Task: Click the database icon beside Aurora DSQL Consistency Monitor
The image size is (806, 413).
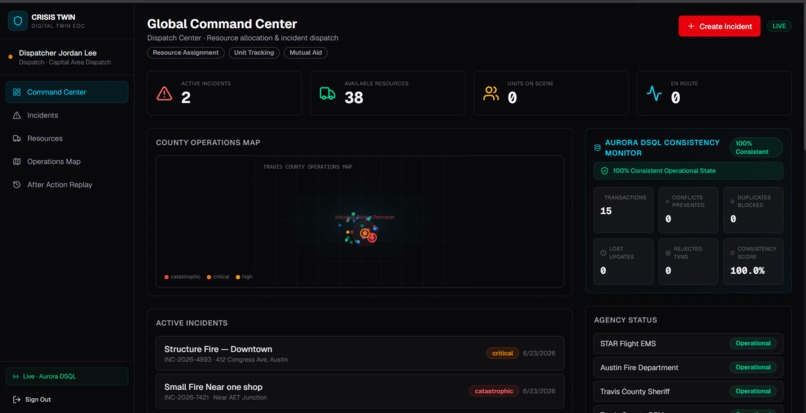Action: 597,148
